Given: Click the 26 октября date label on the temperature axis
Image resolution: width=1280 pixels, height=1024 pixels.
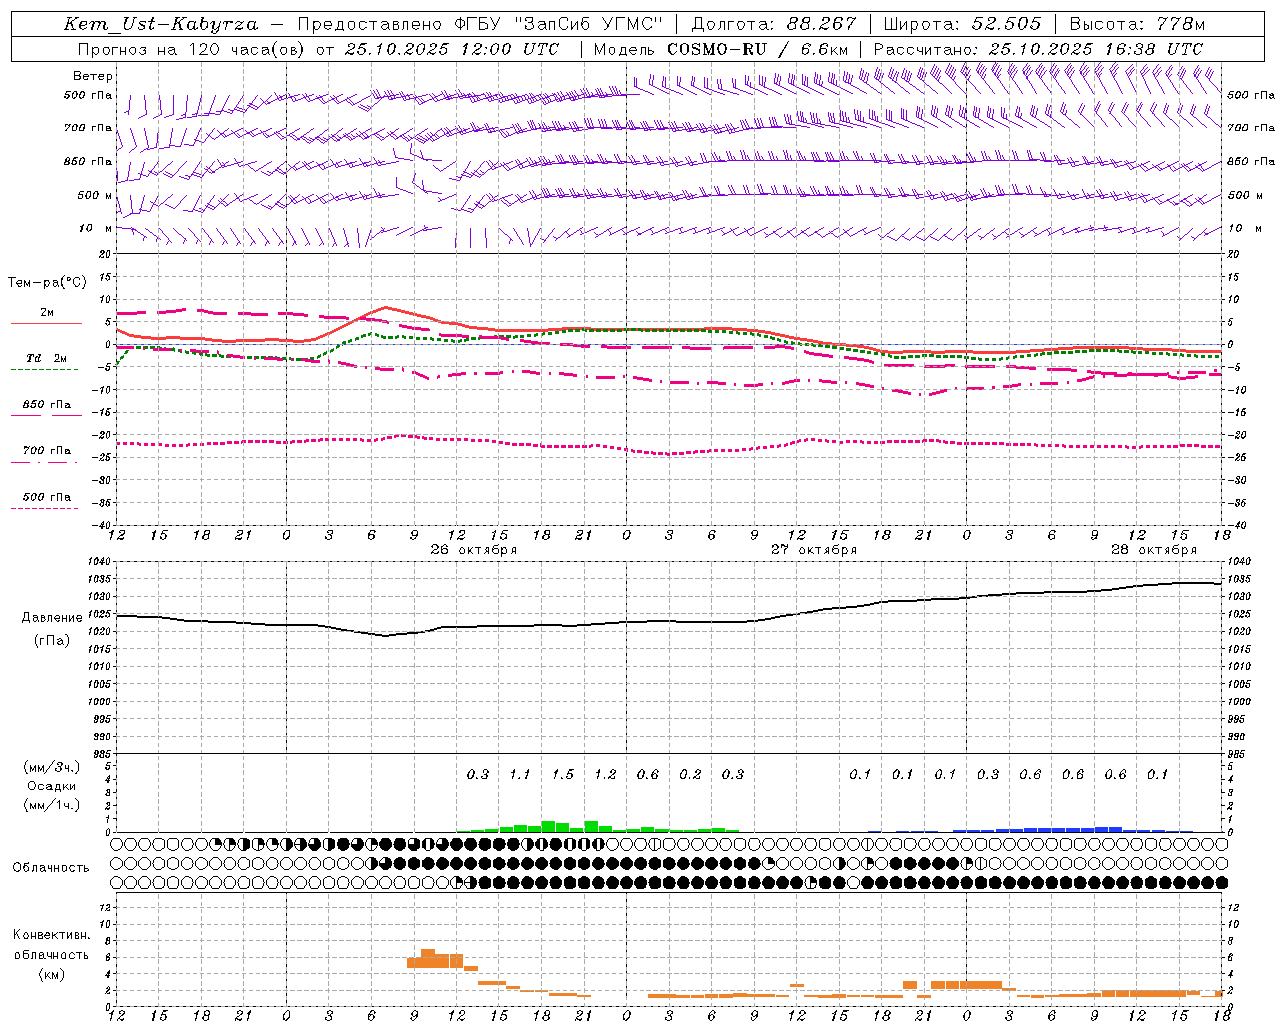Looking at the screenshot, I should [x=474, y=550].
